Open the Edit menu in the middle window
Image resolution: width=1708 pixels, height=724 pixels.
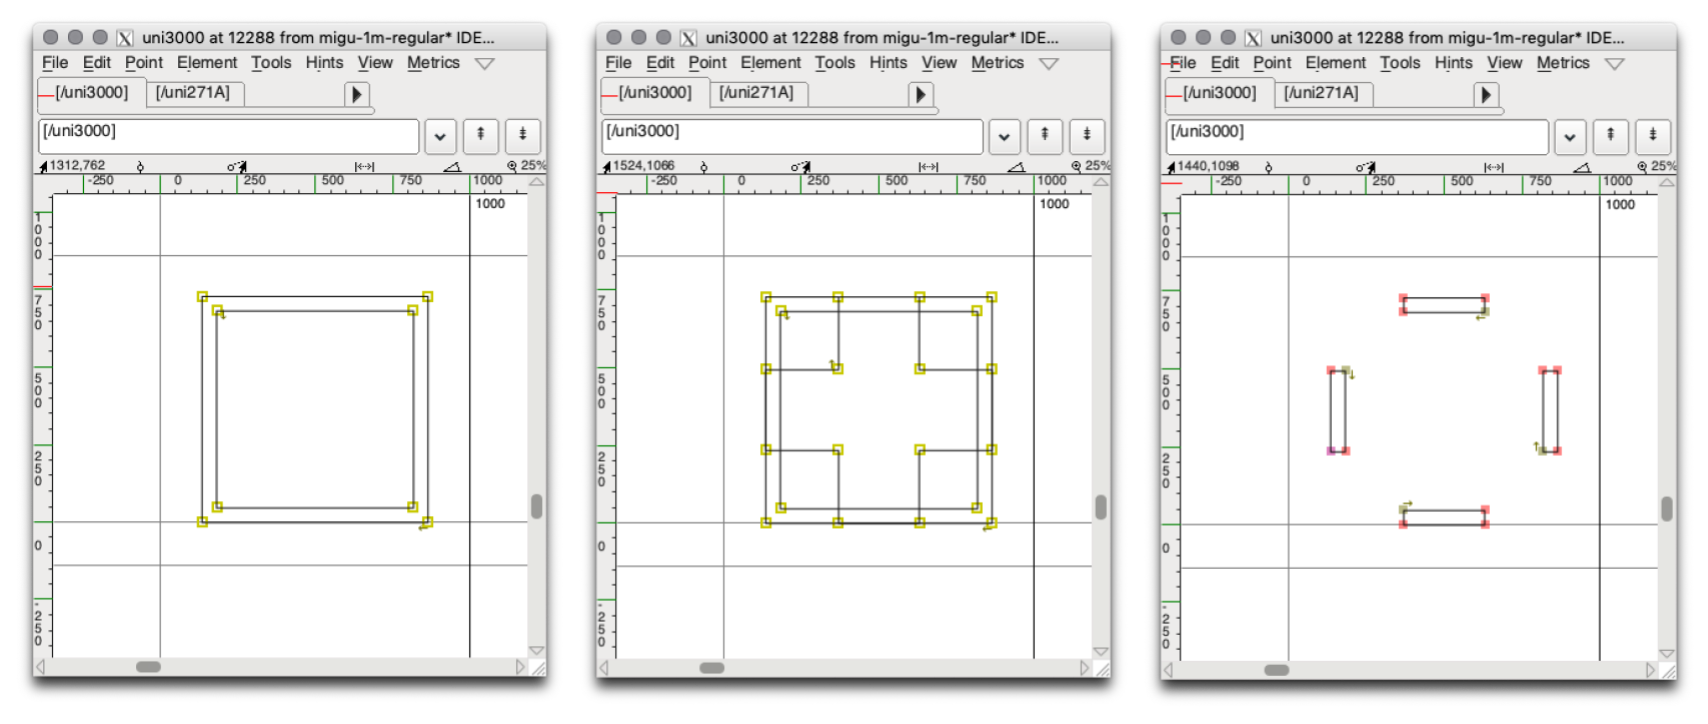tap(661, 63)
